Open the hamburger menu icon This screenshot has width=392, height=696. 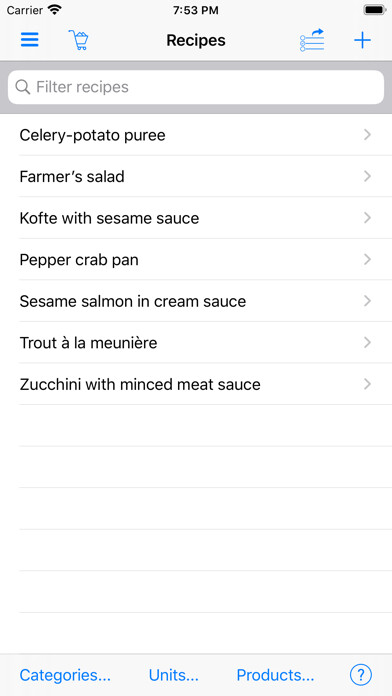tap(30, 40)
